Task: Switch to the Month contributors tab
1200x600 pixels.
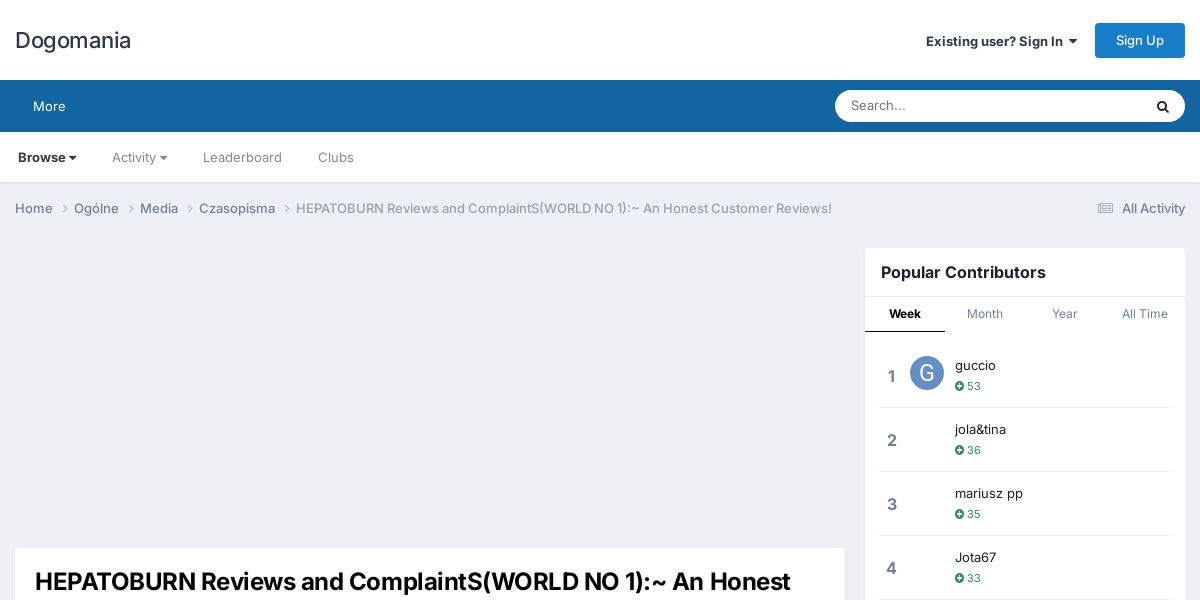Action: tap(985, 314)
